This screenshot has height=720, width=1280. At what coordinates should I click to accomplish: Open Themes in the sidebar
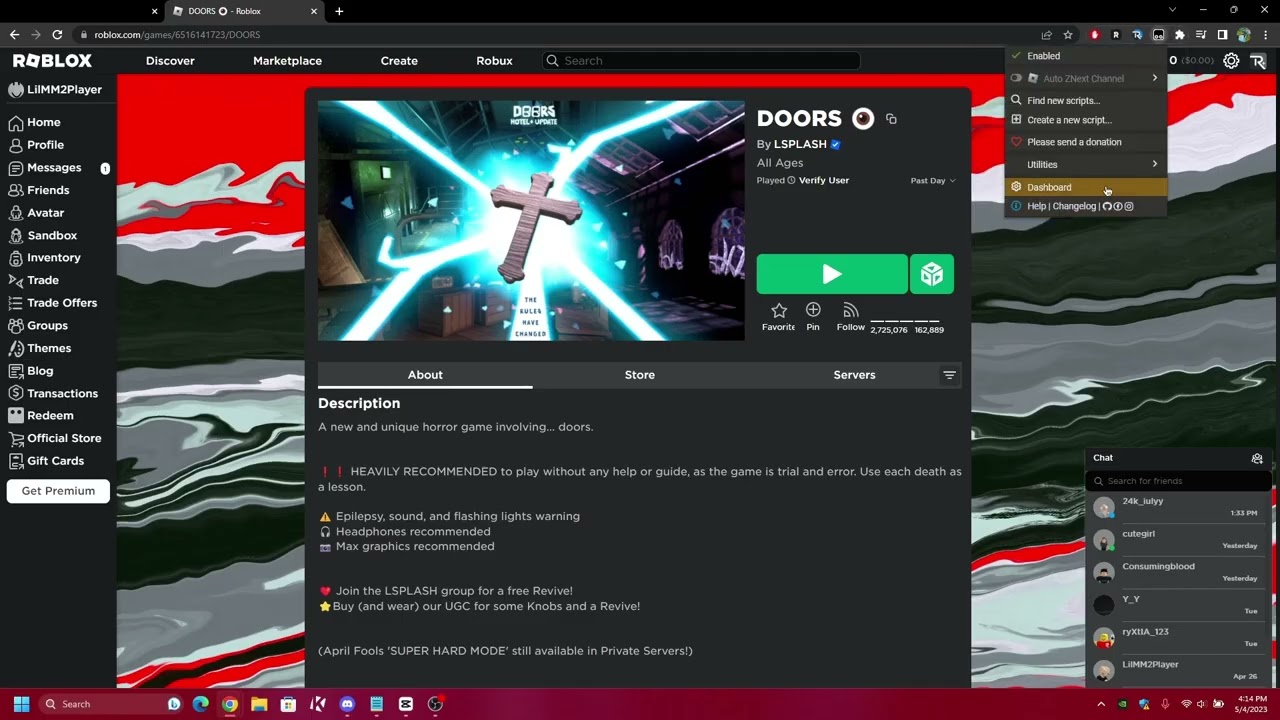[39, 348]
